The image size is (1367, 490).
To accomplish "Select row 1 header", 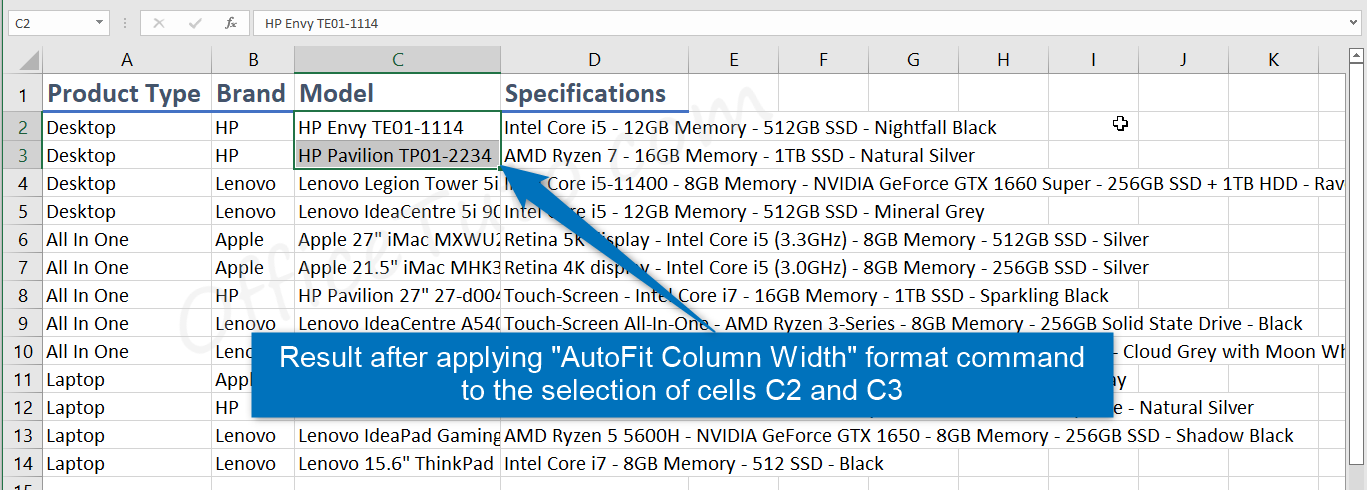I will [22, 95].
